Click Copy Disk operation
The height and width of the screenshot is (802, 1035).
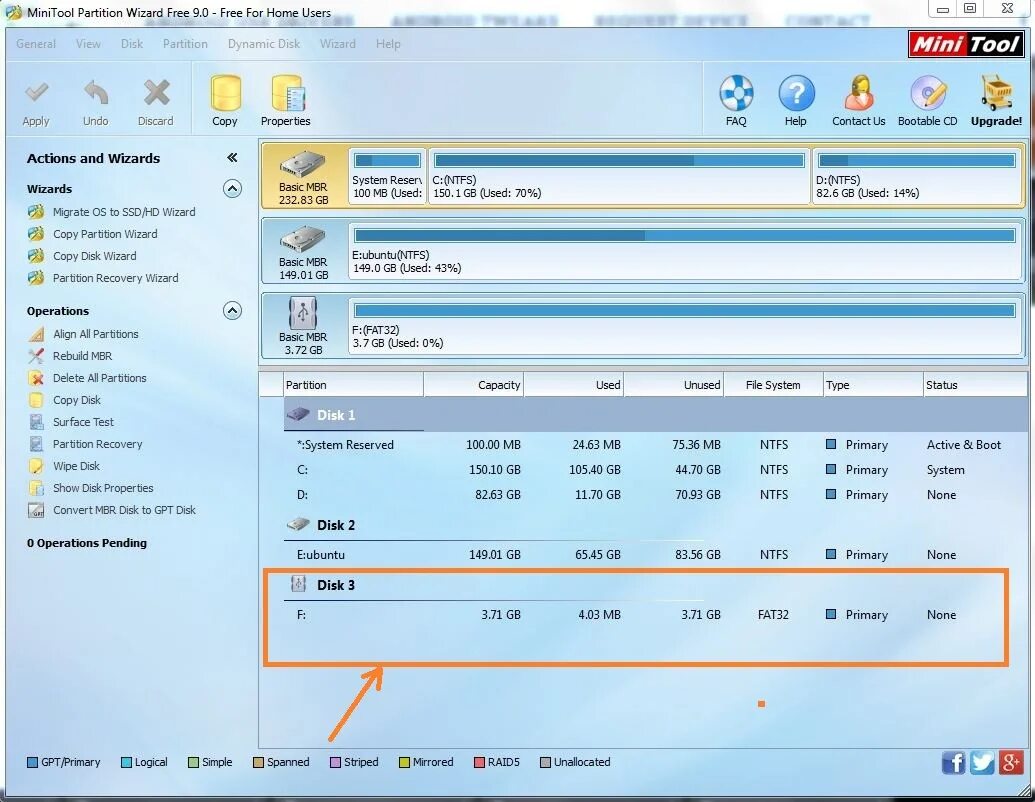77,400
